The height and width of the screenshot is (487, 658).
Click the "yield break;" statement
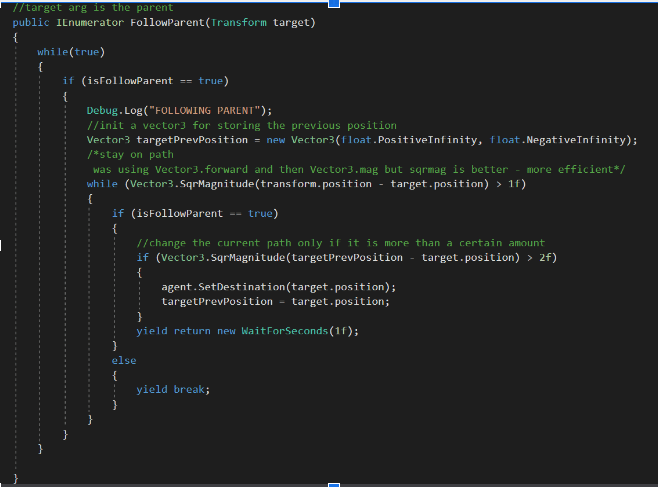tap(173, 390)
